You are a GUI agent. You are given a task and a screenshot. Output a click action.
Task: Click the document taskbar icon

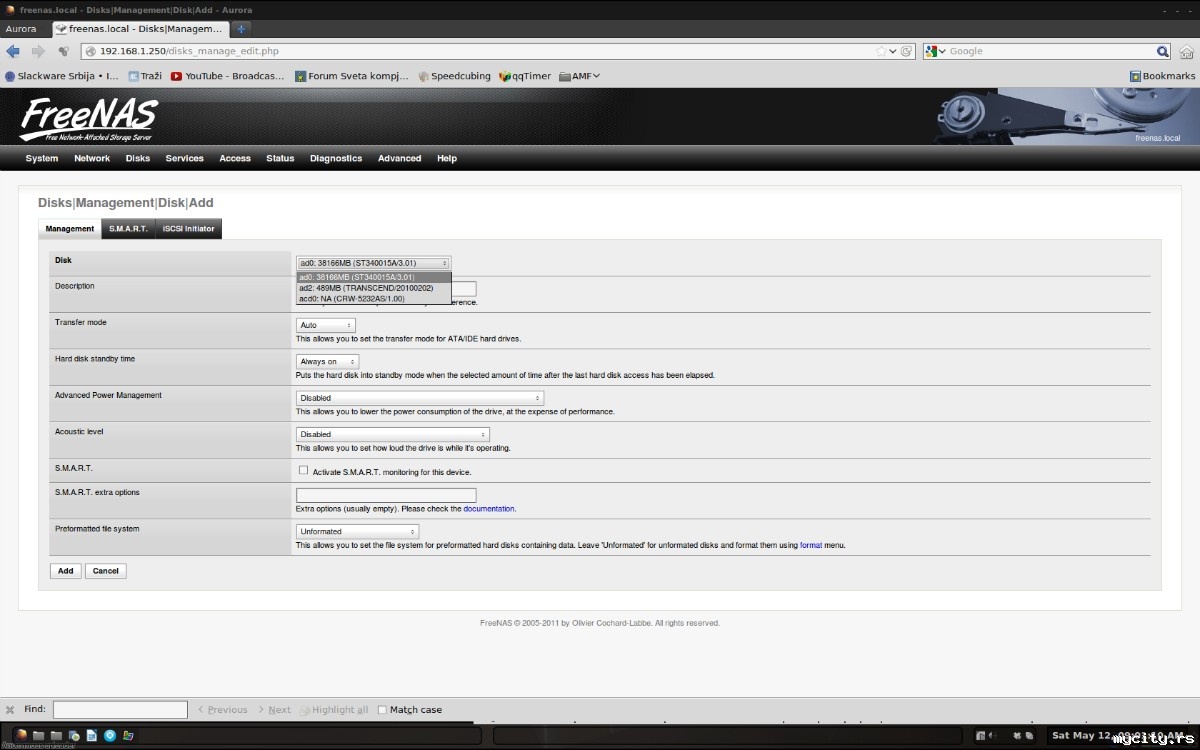pyautogui.click(x=92, y=735)
